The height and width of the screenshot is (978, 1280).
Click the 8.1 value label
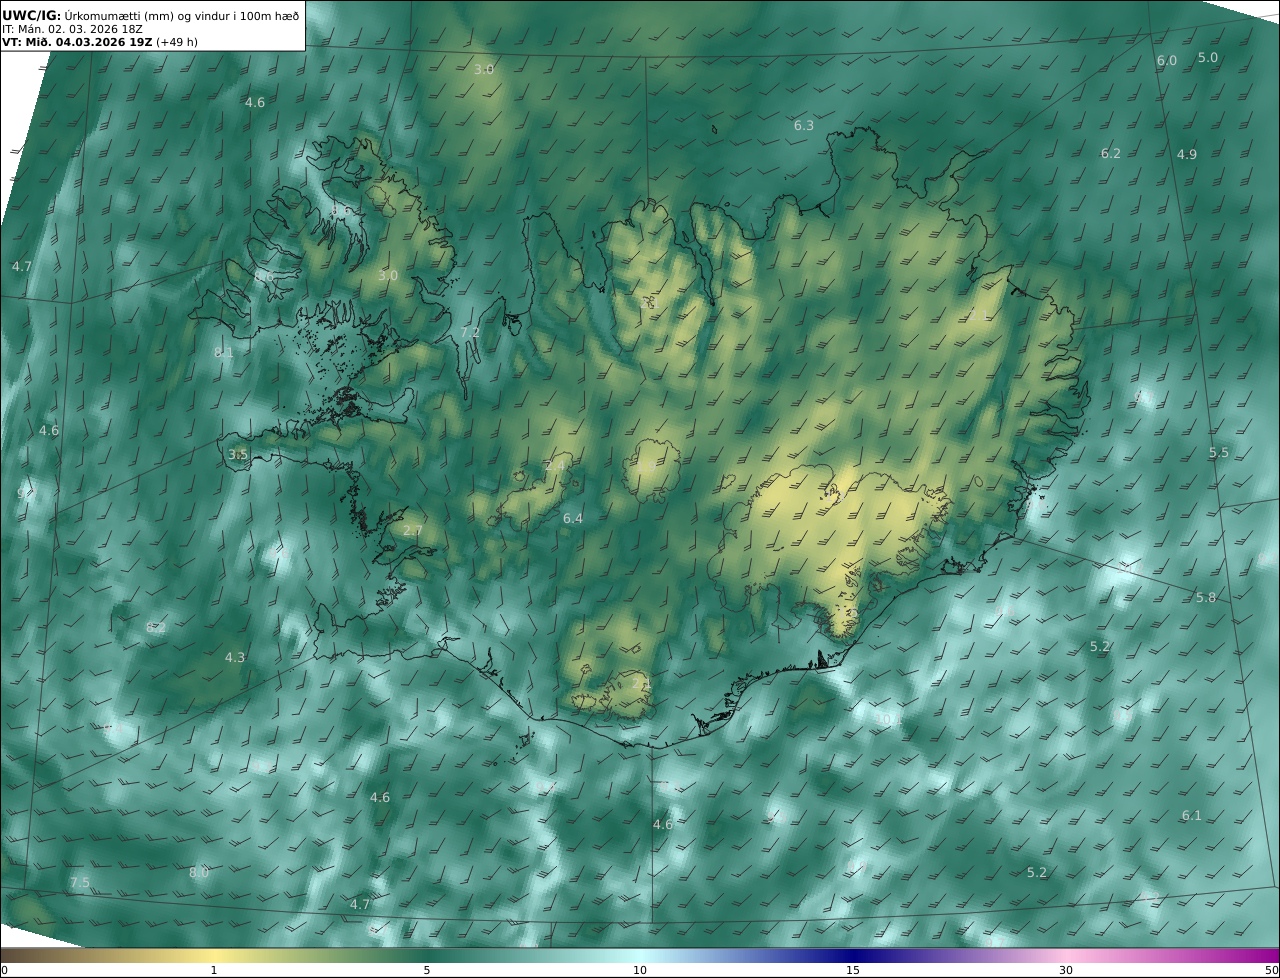tap(224, 352)
